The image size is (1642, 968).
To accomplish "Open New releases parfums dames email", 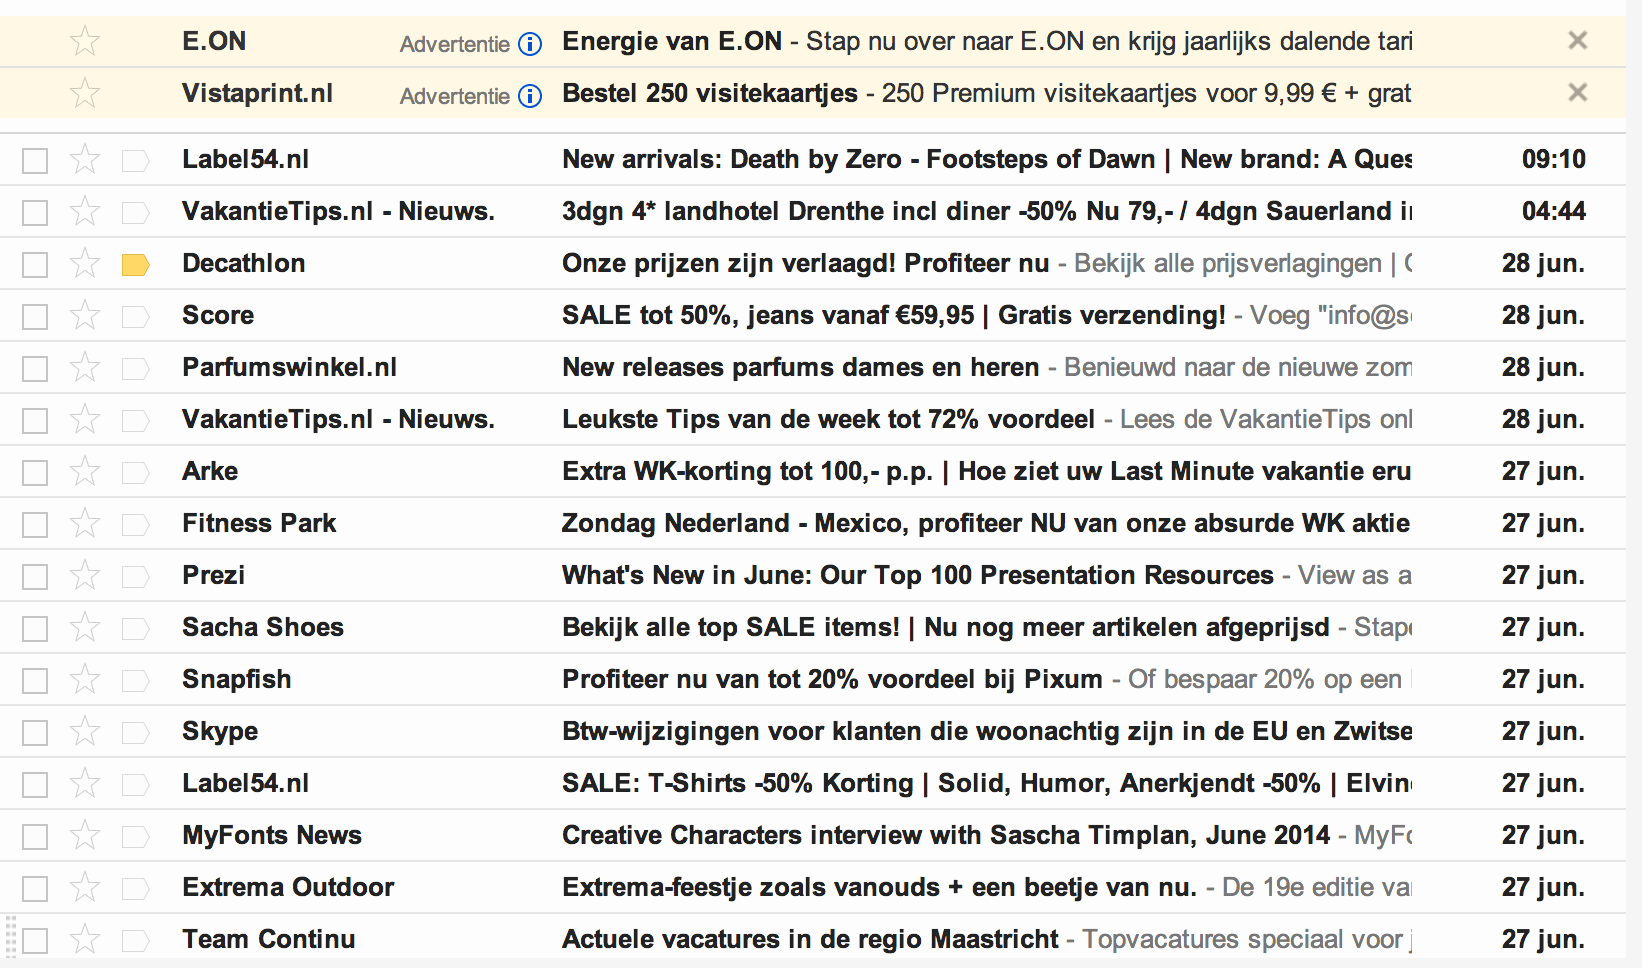I will tap(987, 367).
